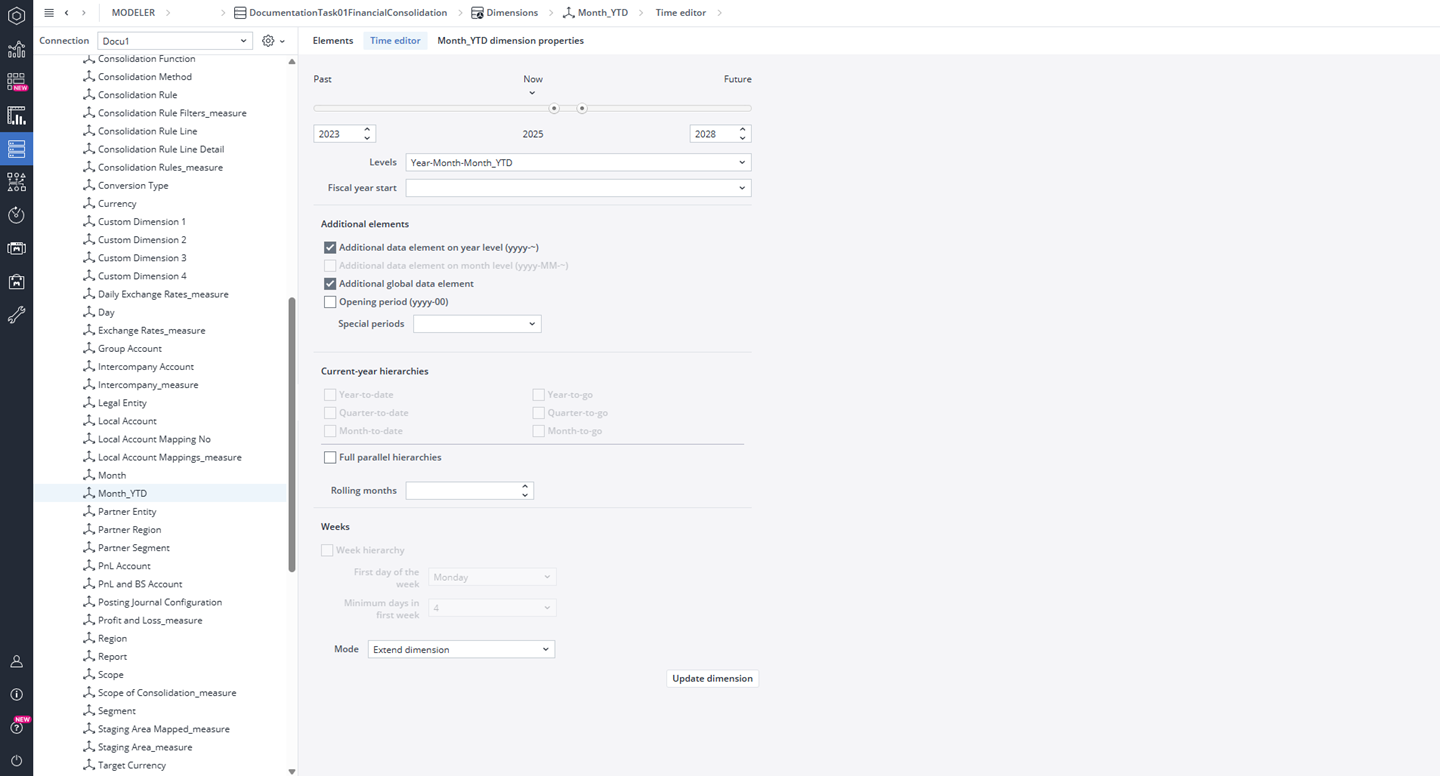Click the power logout icon
Image resolution: width=1440 pixels, height=776 pixels.
click(16, 761)
